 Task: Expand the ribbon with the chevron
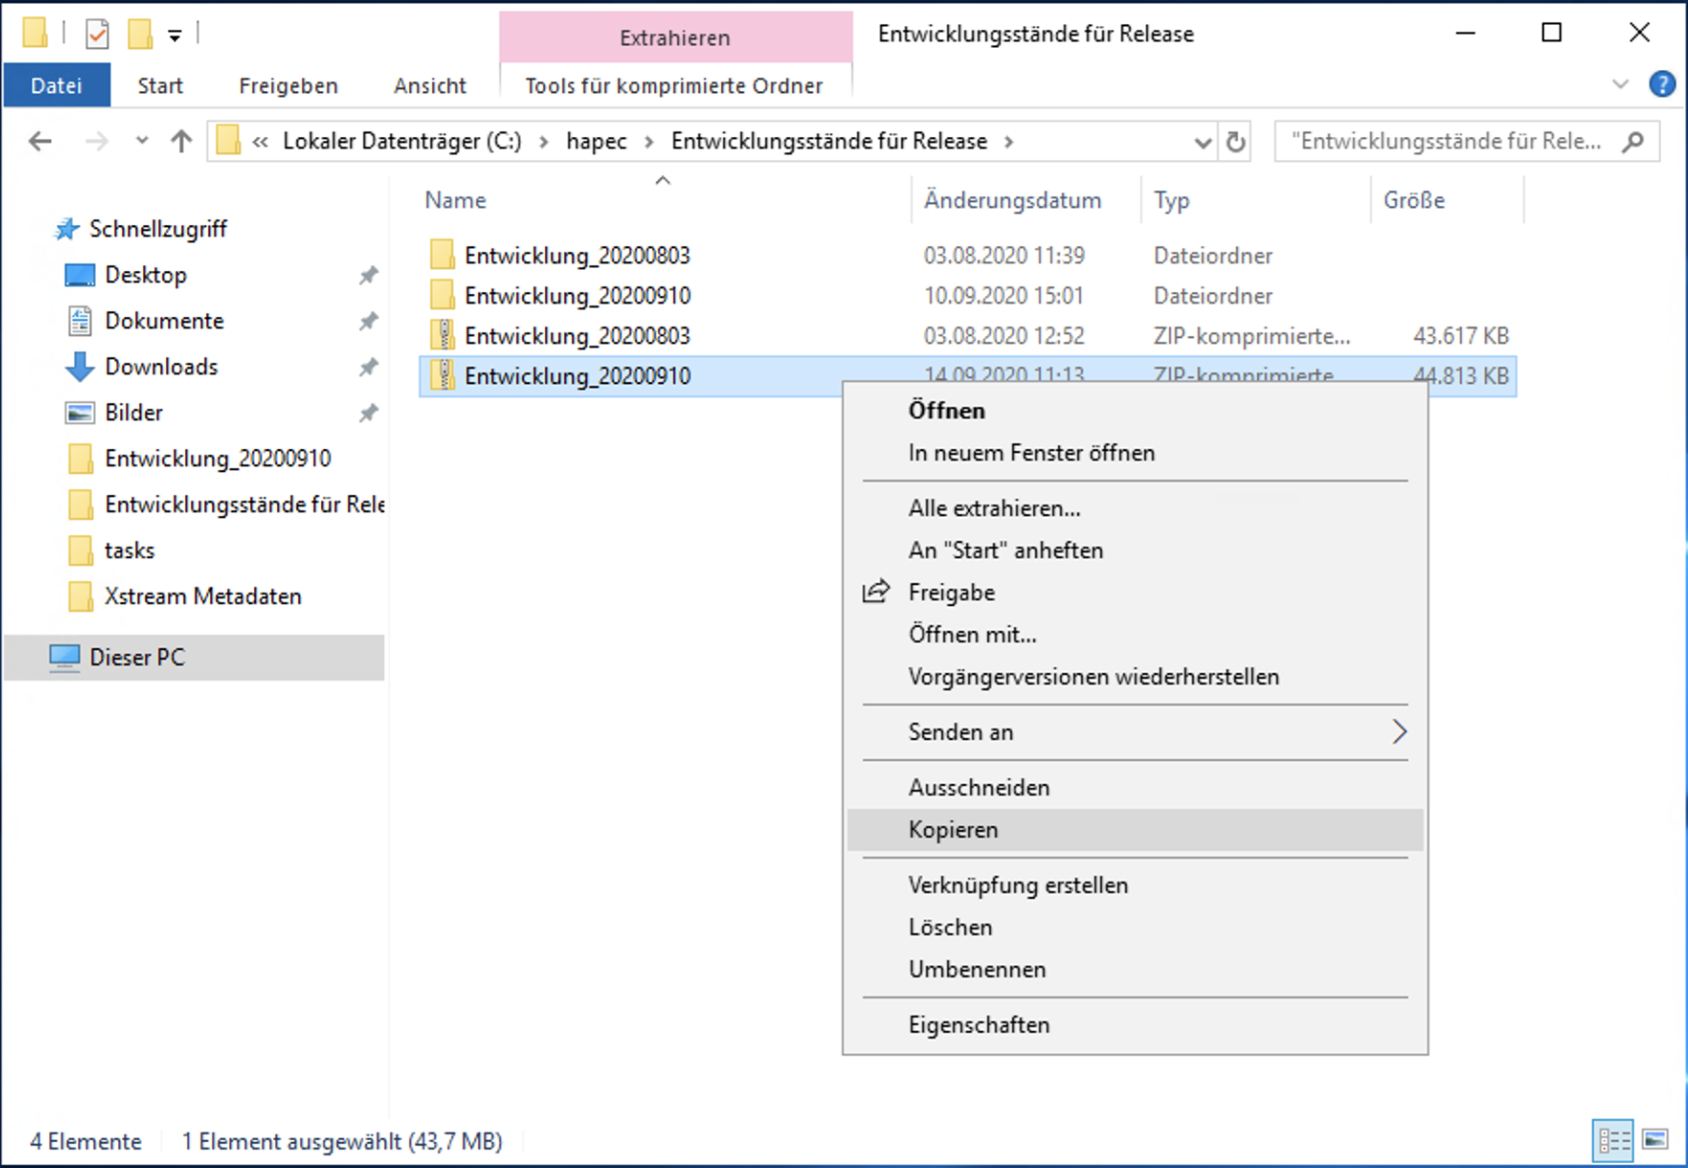click(1620, 85)
